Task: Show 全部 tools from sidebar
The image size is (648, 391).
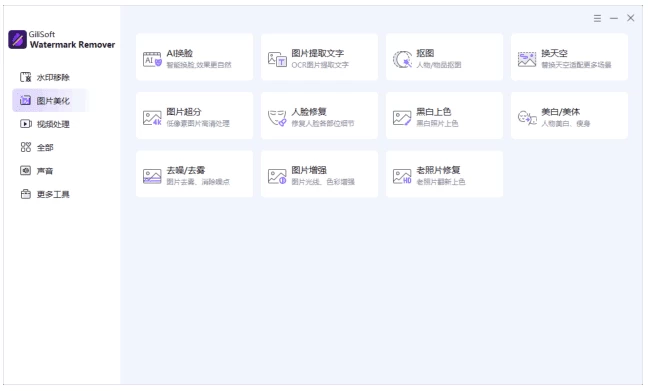Action: point(50,147)
